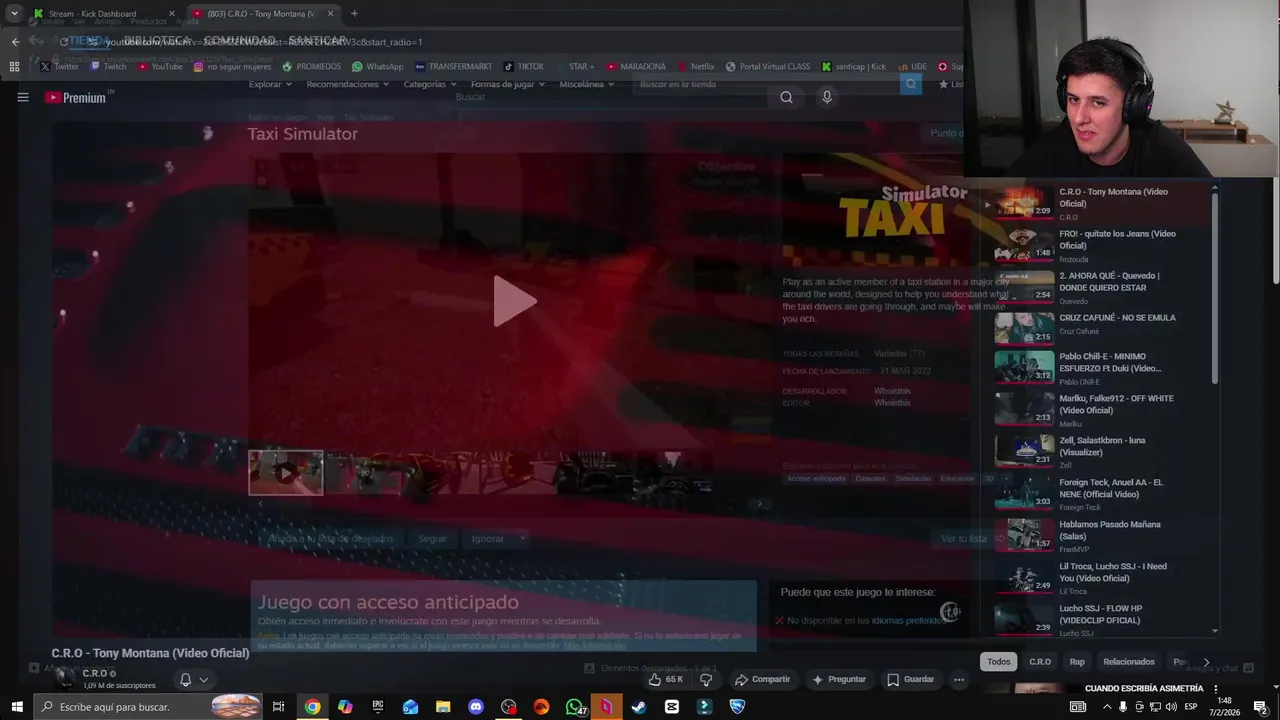
Task: Expand the subscription notification dropdown arrow
Action: tap(204, 680)
